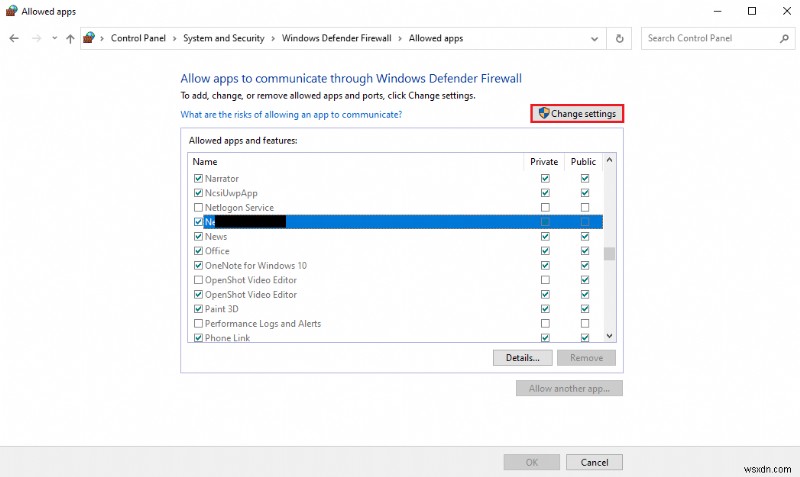
Task: Click the Private column header
Action: pos(544,162)
